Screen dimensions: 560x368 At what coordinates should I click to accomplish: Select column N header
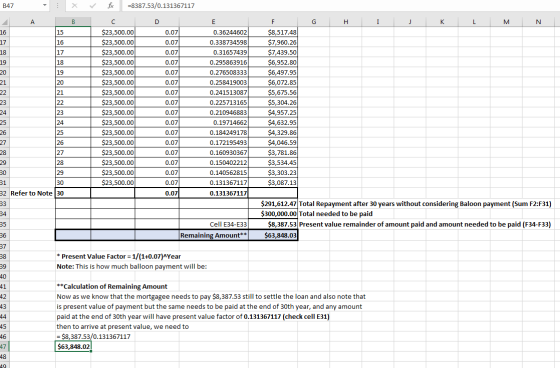pyautogui.click(x=538, y=22)
